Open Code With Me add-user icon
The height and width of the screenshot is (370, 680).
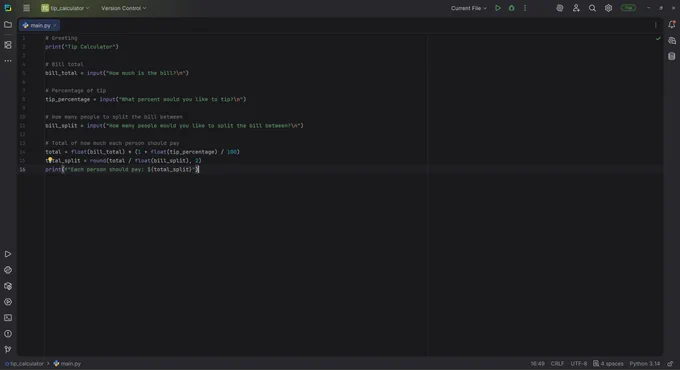coord(576,8)
